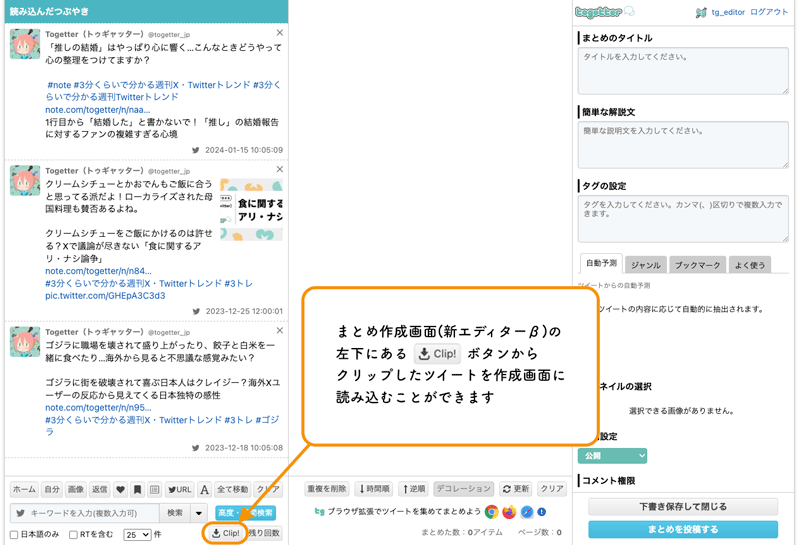The width and height of the screenshot is (800, 545).
Task: Click the ログアウト link
Action: pos(769,12)
